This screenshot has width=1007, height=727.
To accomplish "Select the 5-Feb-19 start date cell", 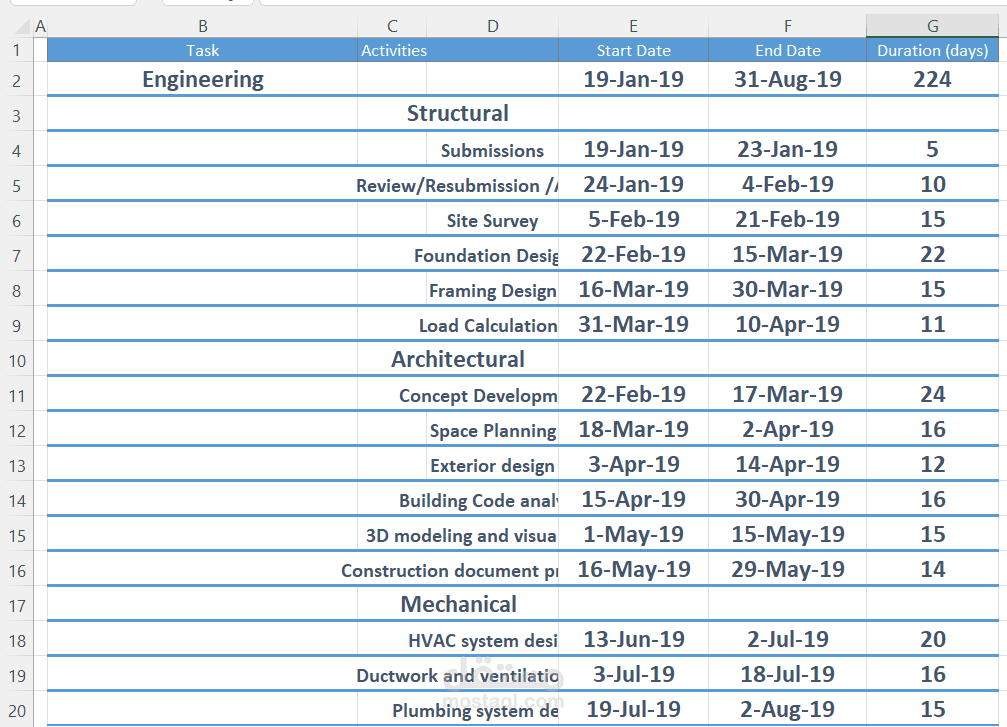I will click(633, 219).
